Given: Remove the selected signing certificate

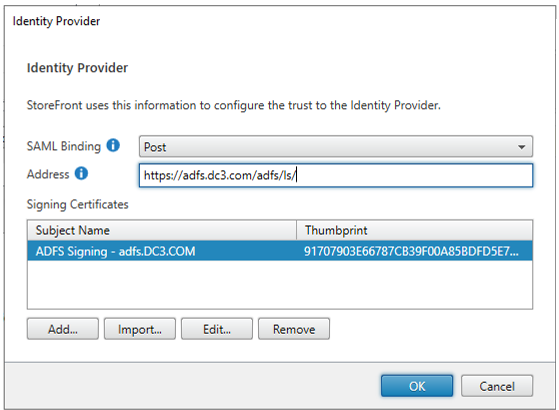Looking at the screenshot, I should [294, 329].
